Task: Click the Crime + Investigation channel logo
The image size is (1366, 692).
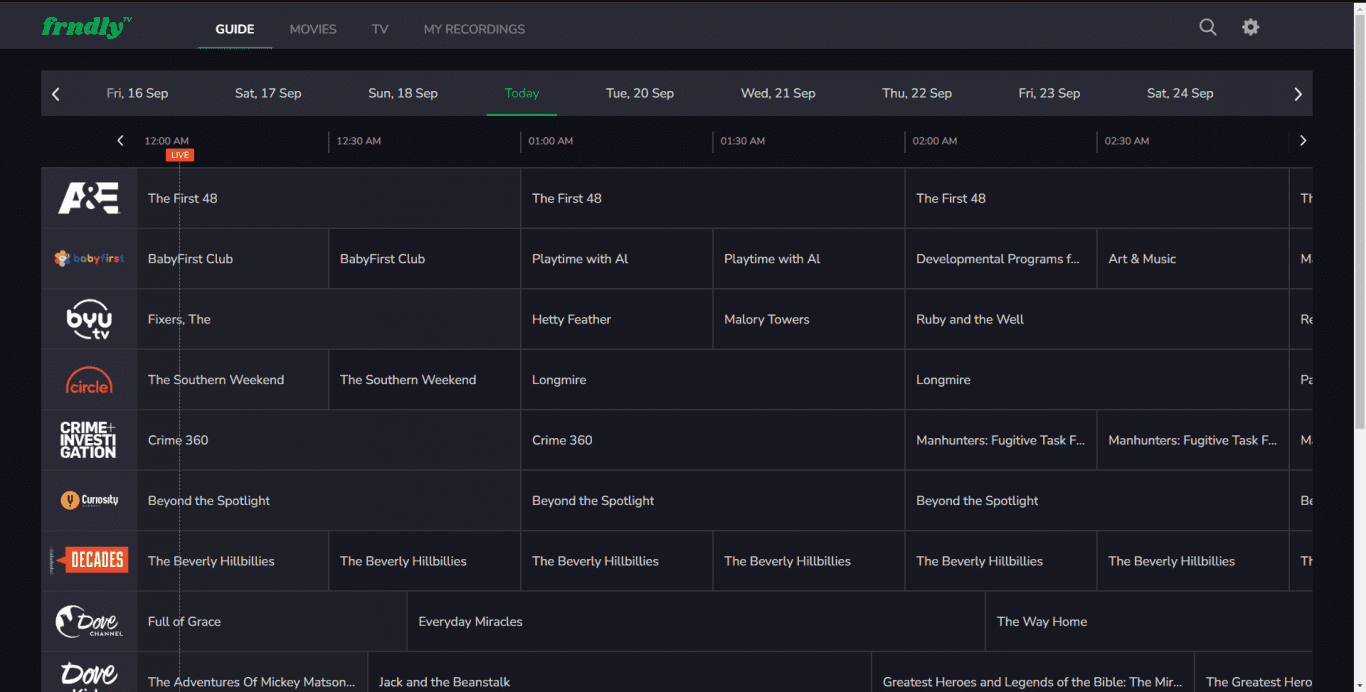Action: [x=89, y=440]
